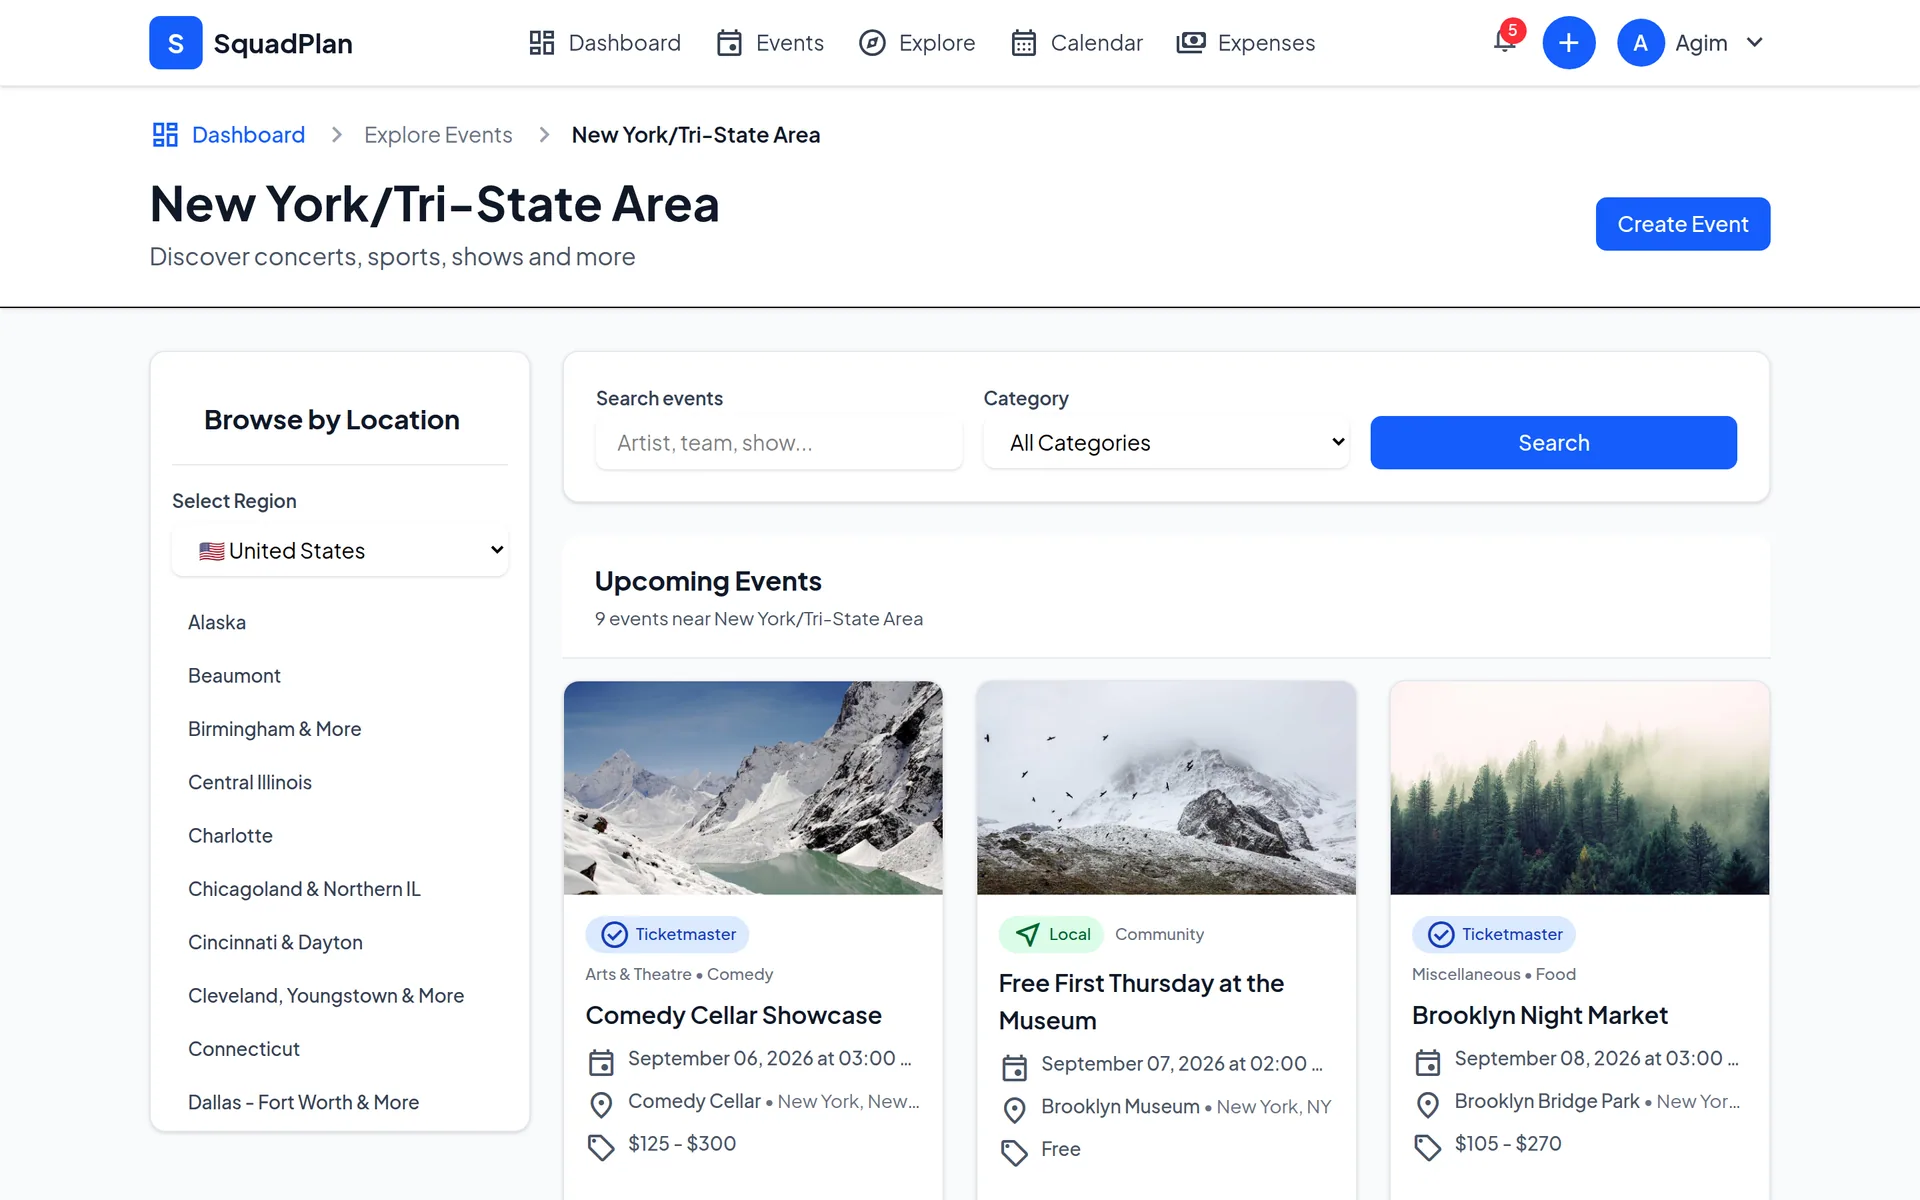Click the Local badge on Free First Thursday
Image resolution: width=1920 pixels, height=1200 pixels.
[x=1050, y=934]
